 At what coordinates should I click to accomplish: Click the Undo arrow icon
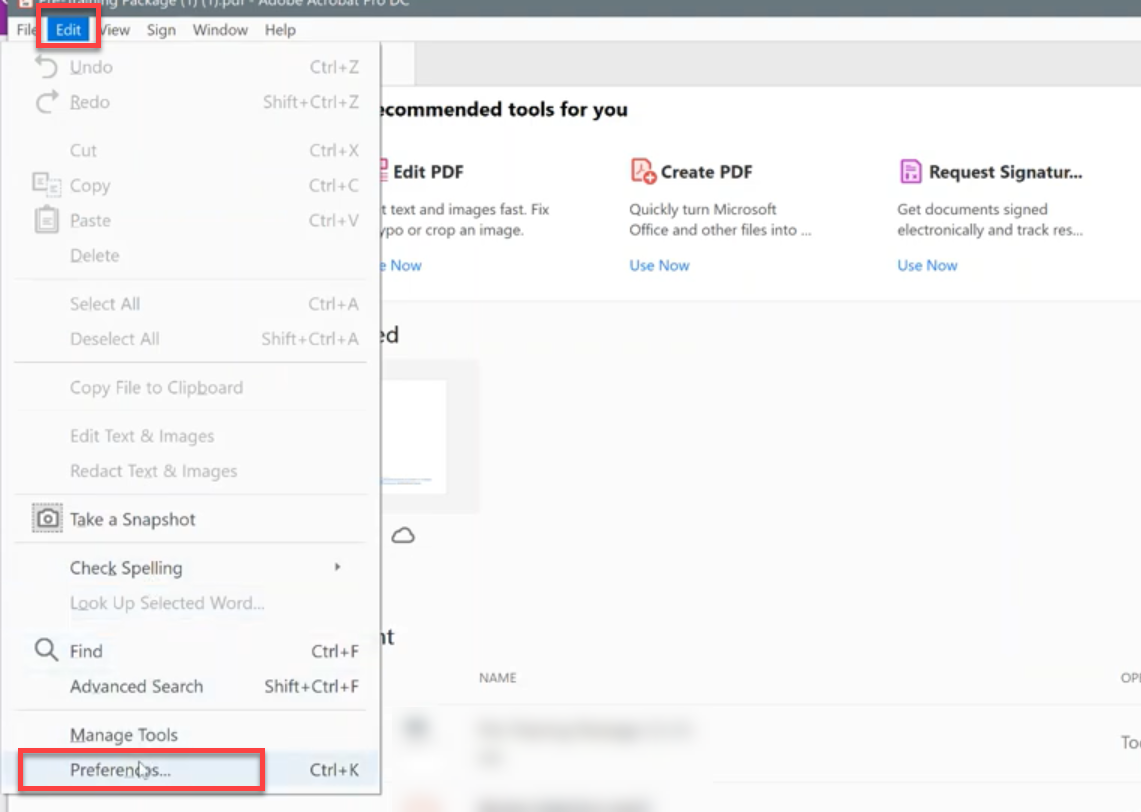pyautogui.click(x=47, y=67)
